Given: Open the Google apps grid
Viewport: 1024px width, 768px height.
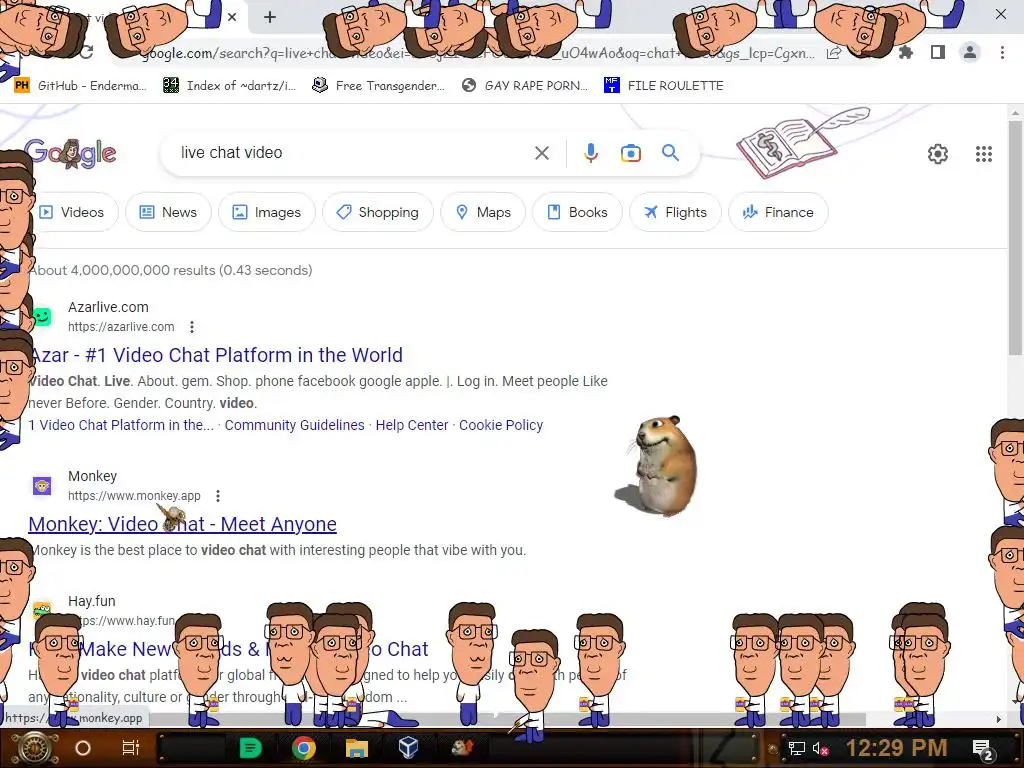Looking at the screenshot, I should tap(984, 154).
